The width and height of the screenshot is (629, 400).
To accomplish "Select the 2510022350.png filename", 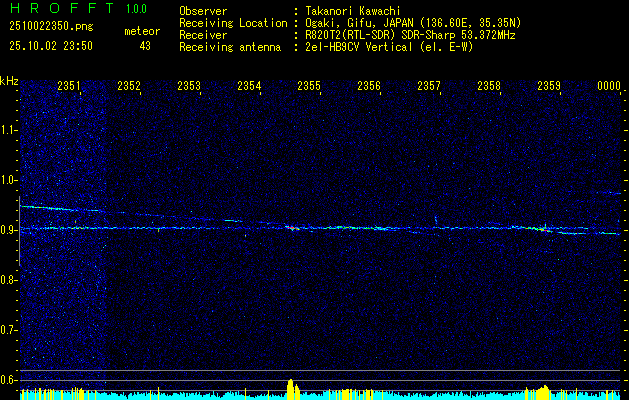I will point(49,27).
